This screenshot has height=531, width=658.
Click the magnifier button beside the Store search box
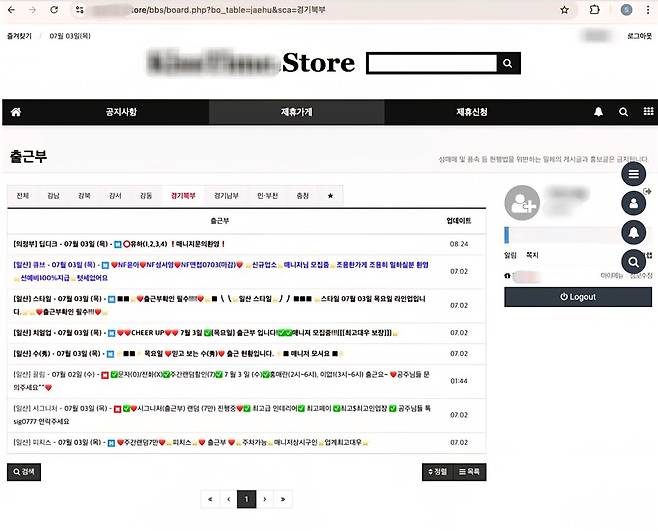508,63
